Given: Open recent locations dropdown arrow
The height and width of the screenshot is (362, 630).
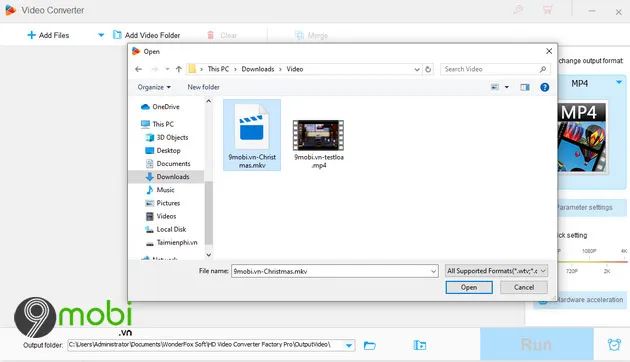Looking at the screenshot, I should coord(167,69).
